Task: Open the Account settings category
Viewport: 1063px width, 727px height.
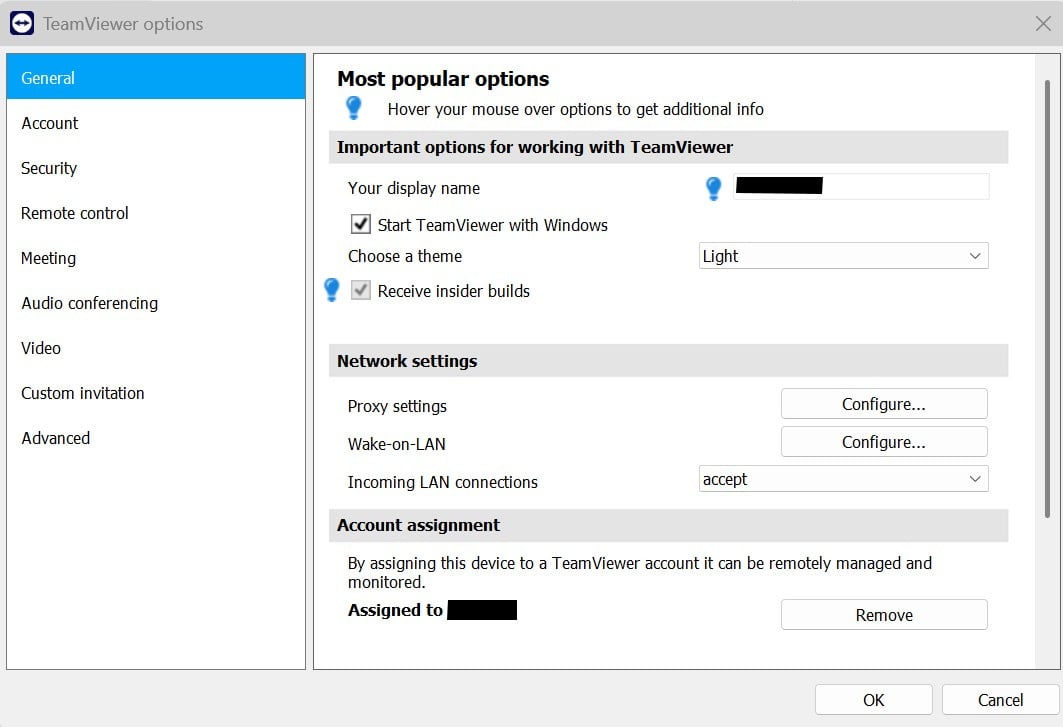Action: tap(156, 123)
